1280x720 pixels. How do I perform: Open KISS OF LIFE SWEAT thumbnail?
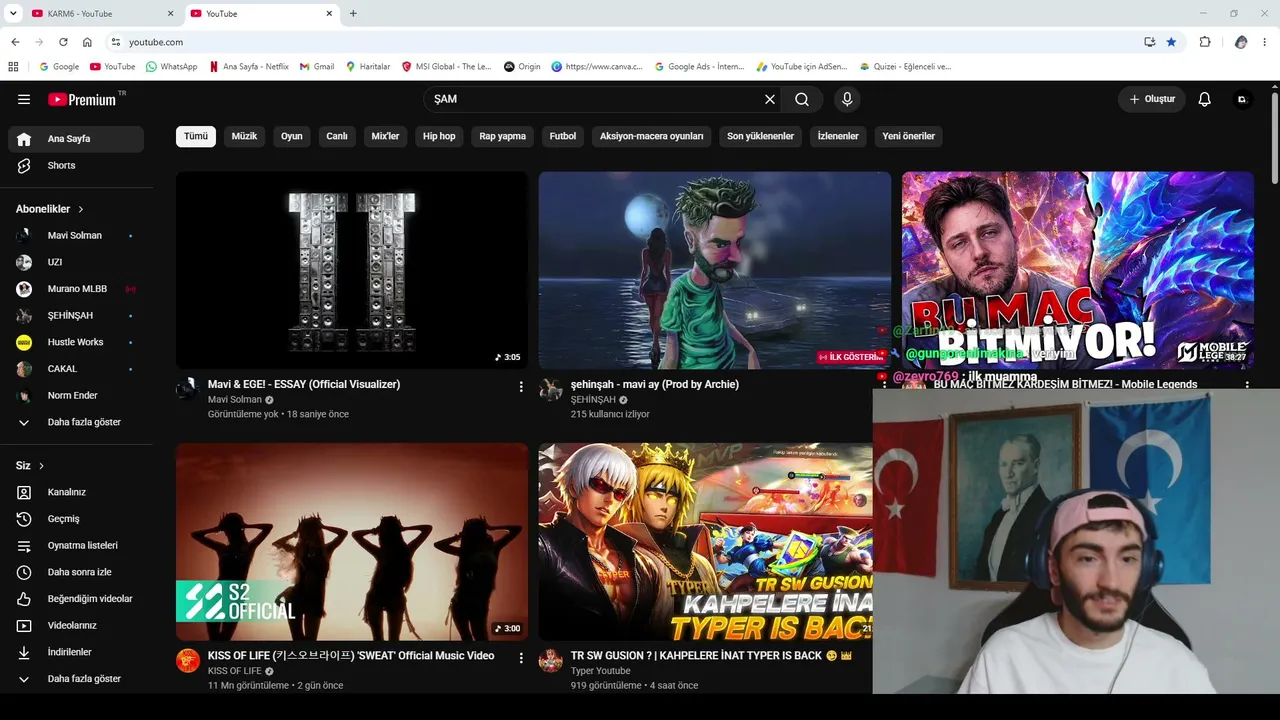pos(352,542)
